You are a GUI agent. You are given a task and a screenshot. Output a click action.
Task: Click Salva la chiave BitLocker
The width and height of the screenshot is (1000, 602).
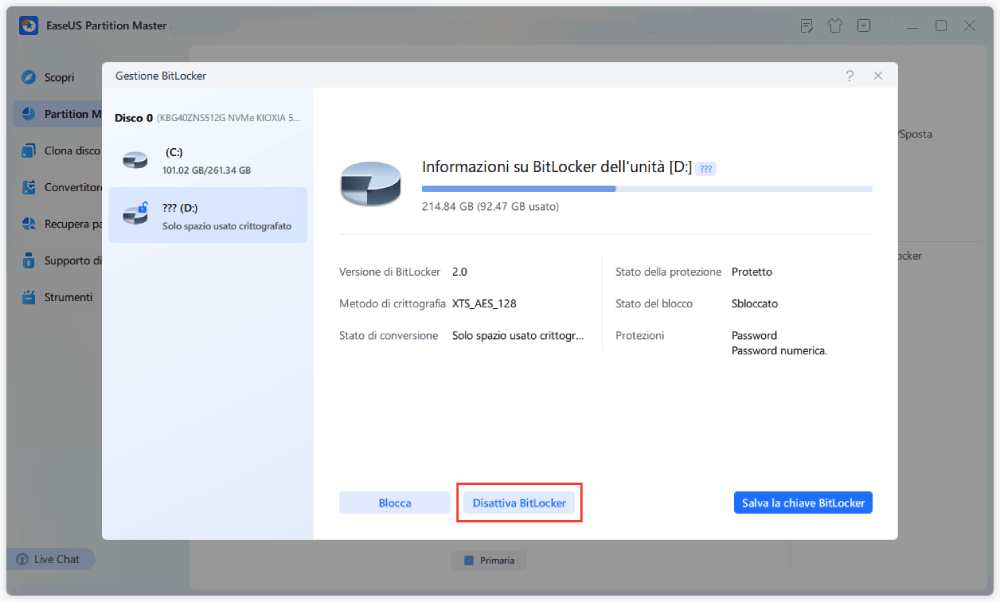point(803,503)
